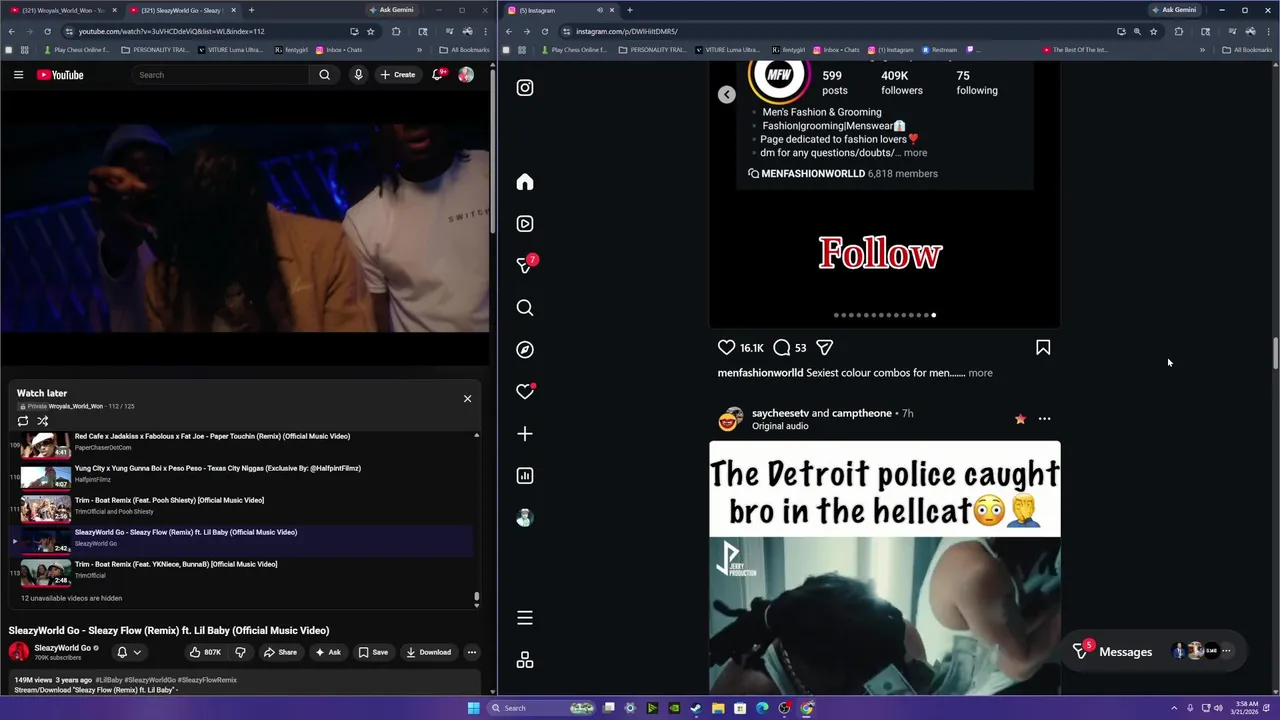Image resolution: width=1280 pixels, height=720 pixels.
Task: Open campthetone profile link
Action: coord(862,413)
